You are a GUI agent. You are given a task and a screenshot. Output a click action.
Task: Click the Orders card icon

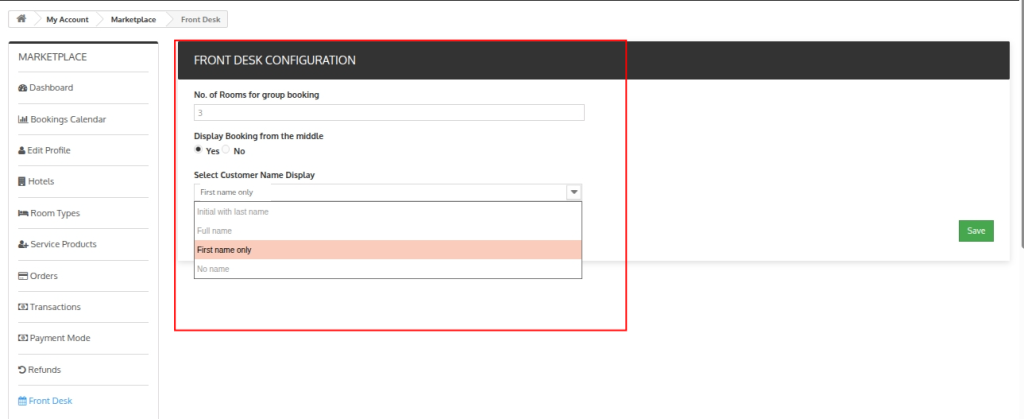click(24, 276)
